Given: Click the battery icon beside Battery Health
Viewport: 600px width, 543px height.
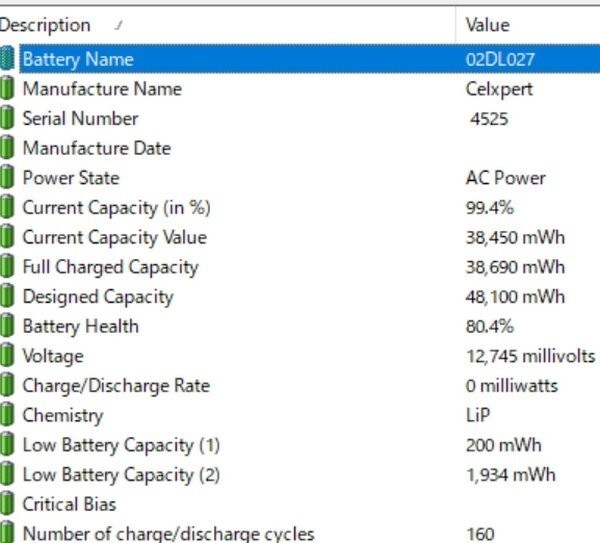Looking at the screenshot, I should coord(7,326).
